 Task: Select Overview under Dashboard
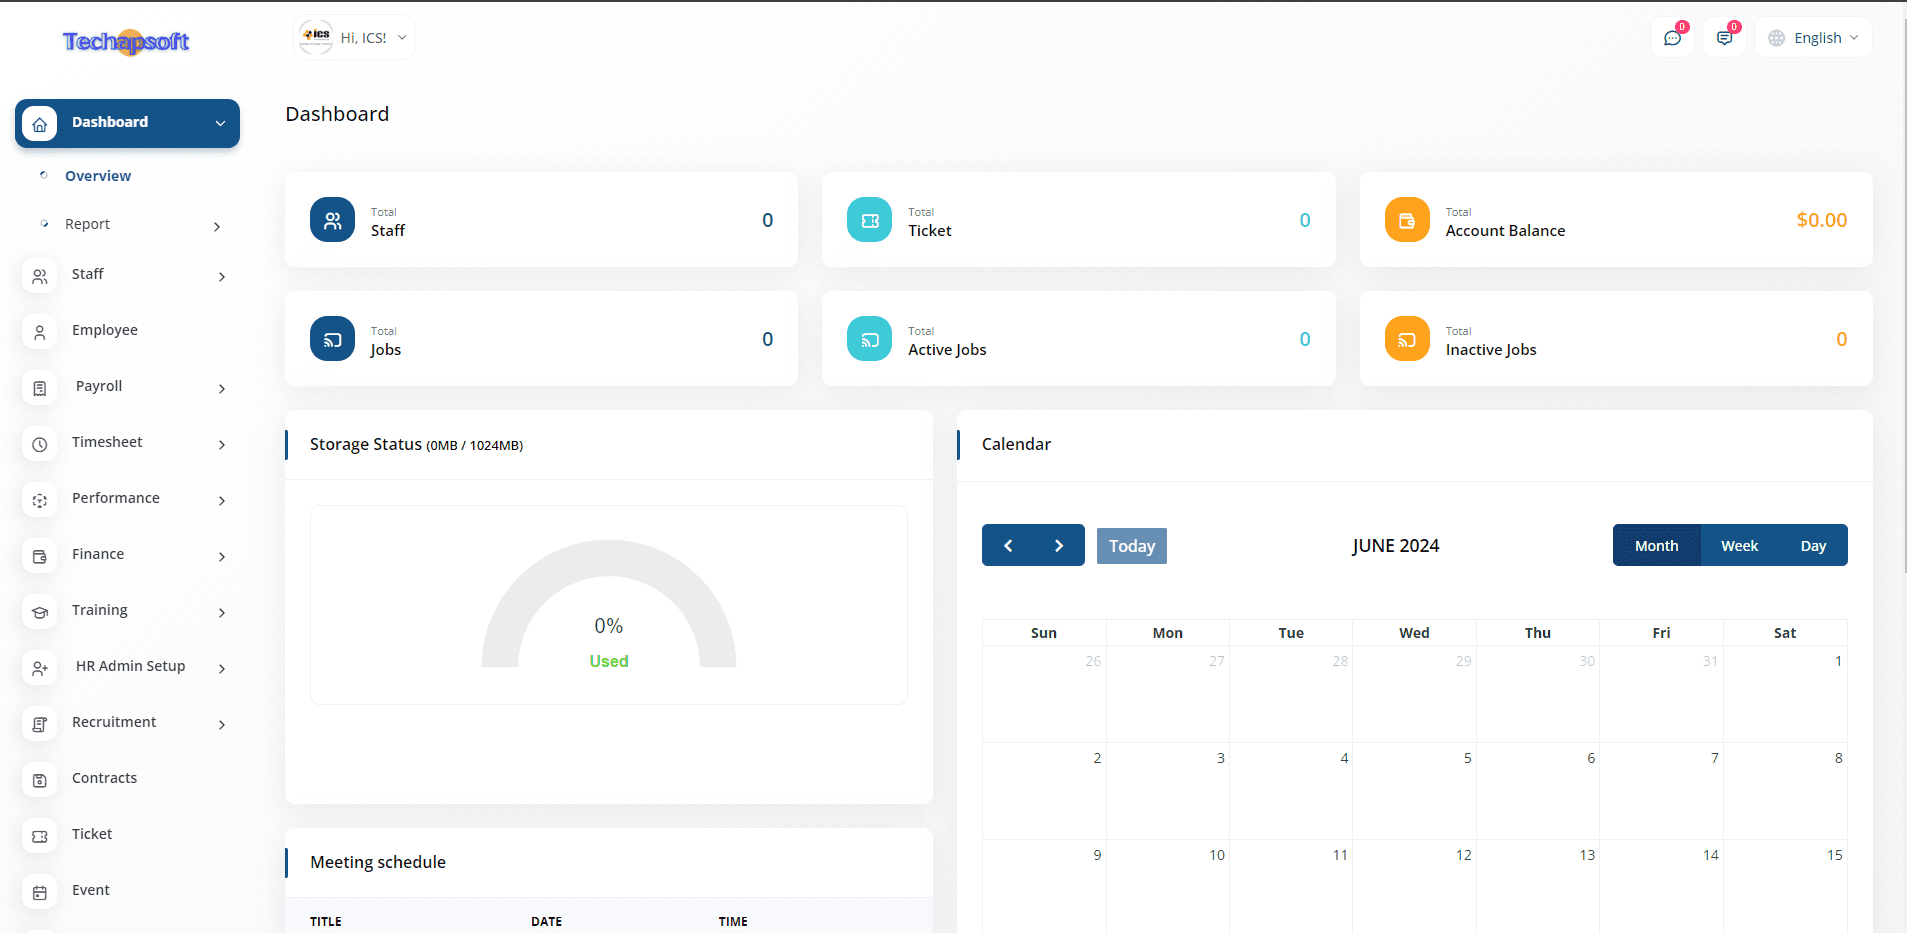(x=98, y=176)
